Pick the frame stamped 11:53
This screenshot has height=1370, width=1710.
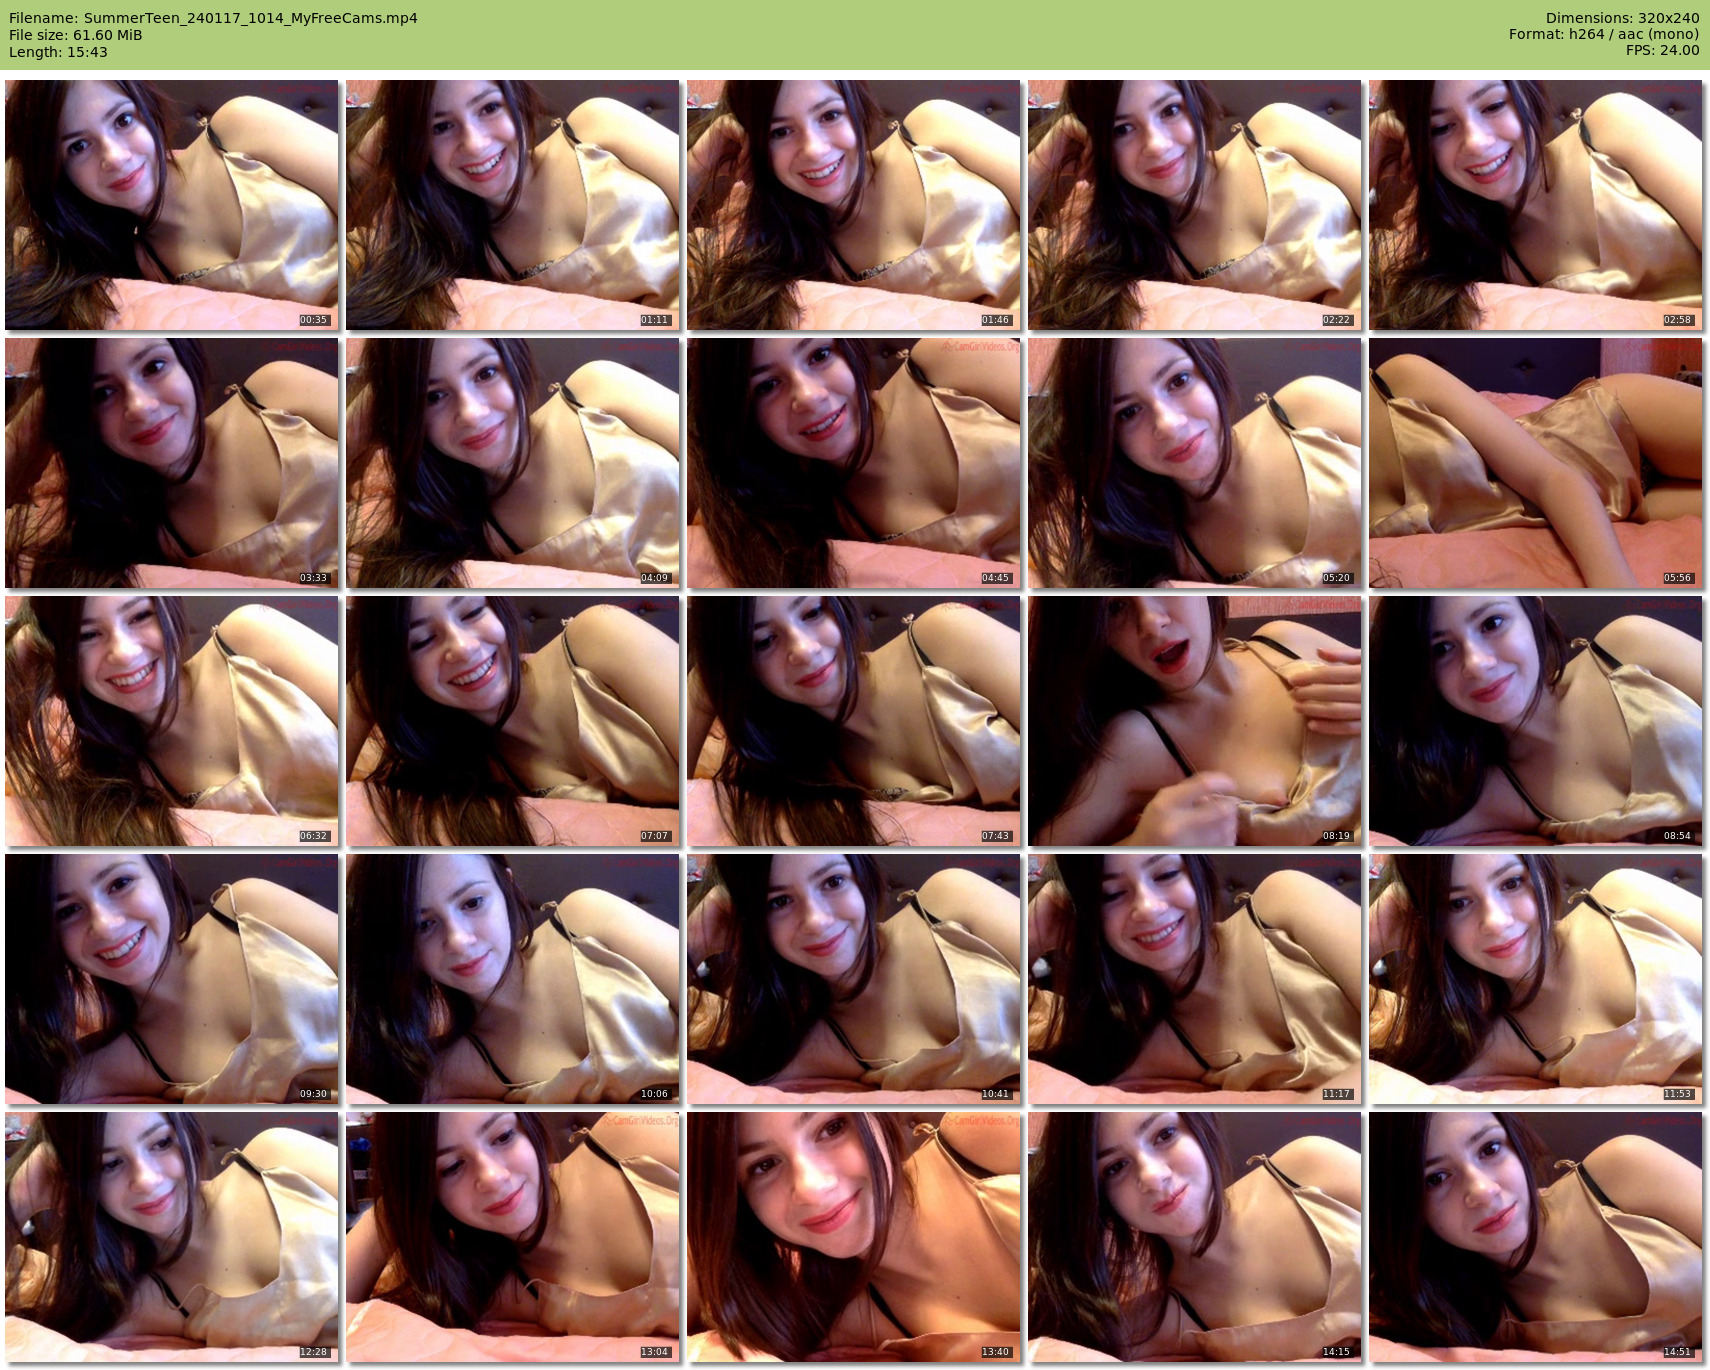(1536, 979)
